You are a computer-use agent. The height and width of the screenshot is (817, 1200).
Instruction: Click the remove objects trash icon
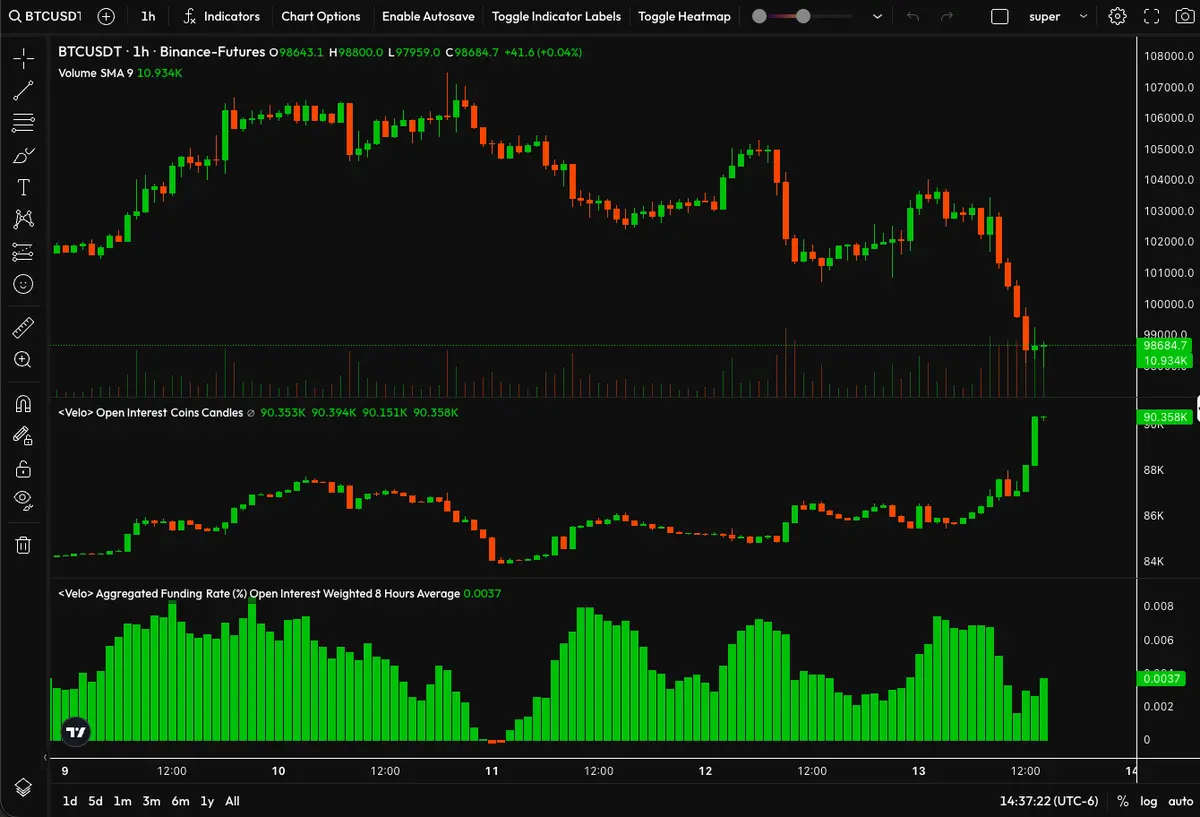23,544
